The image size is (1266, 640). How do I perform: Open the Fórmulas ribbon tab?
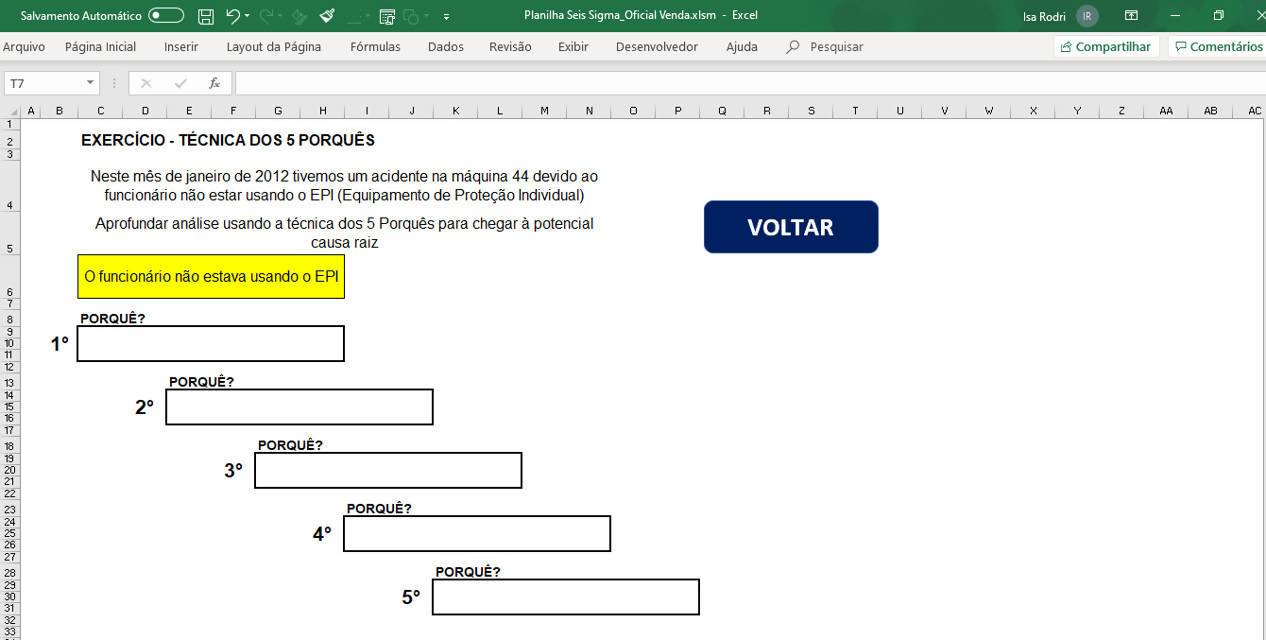pos(375,47)
